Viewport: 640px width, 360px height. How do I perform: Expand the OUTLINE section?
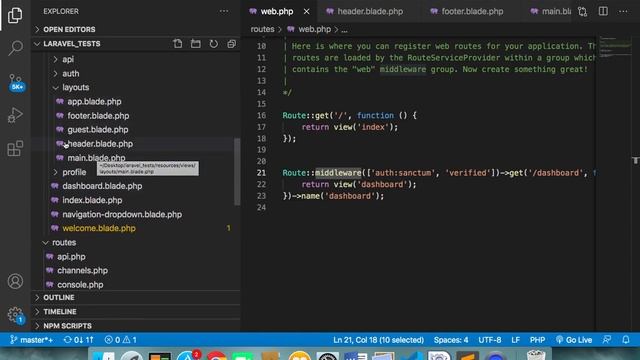coord(135,298)
